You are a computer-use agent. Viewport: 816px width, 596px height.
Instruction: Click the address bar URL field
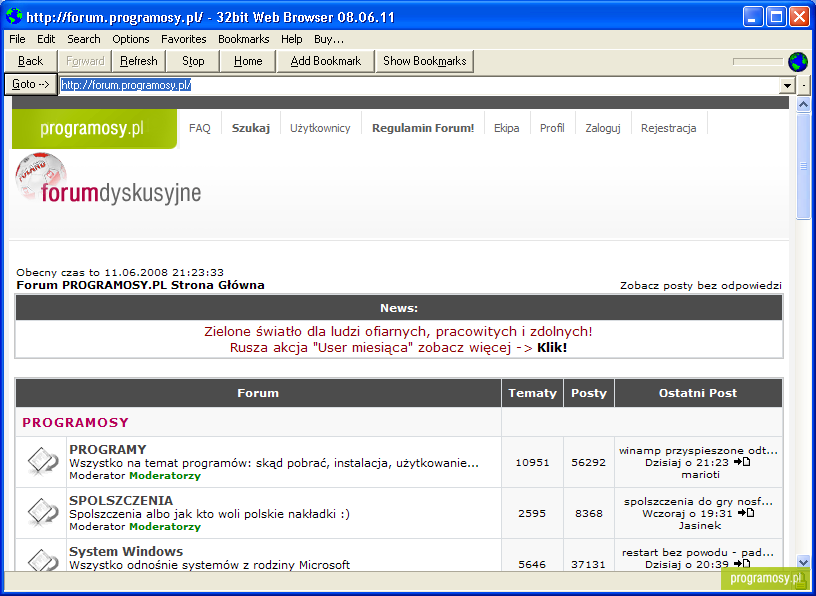(419, 85)
